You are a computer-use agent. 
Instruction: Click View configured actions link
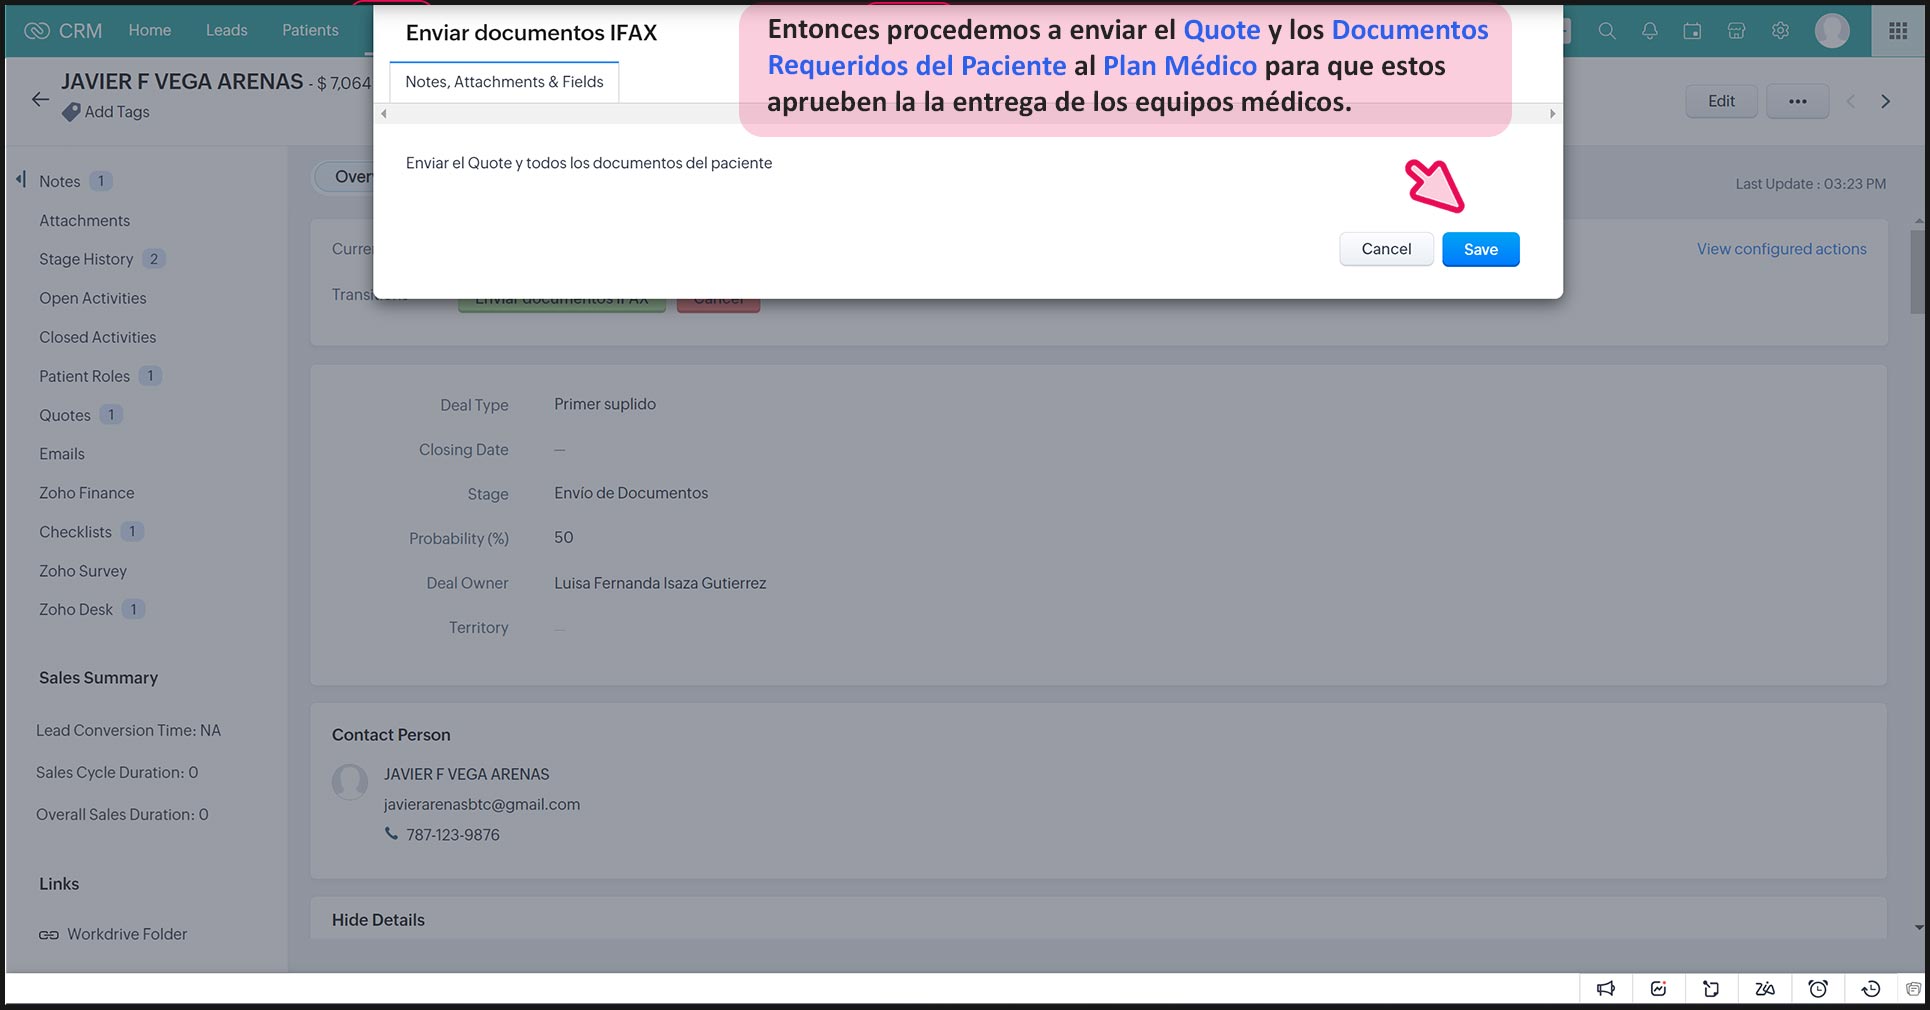click(x=1781, y=249)
